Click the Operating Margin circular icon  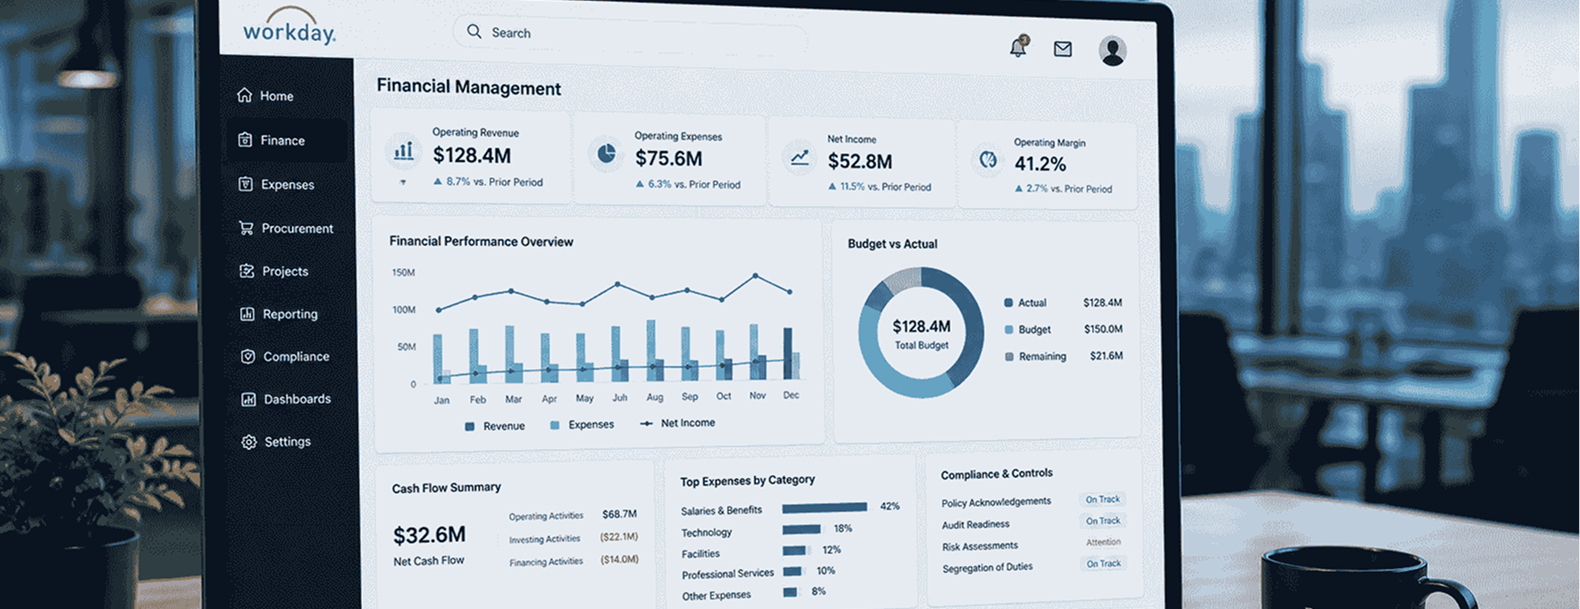(988, 160)
